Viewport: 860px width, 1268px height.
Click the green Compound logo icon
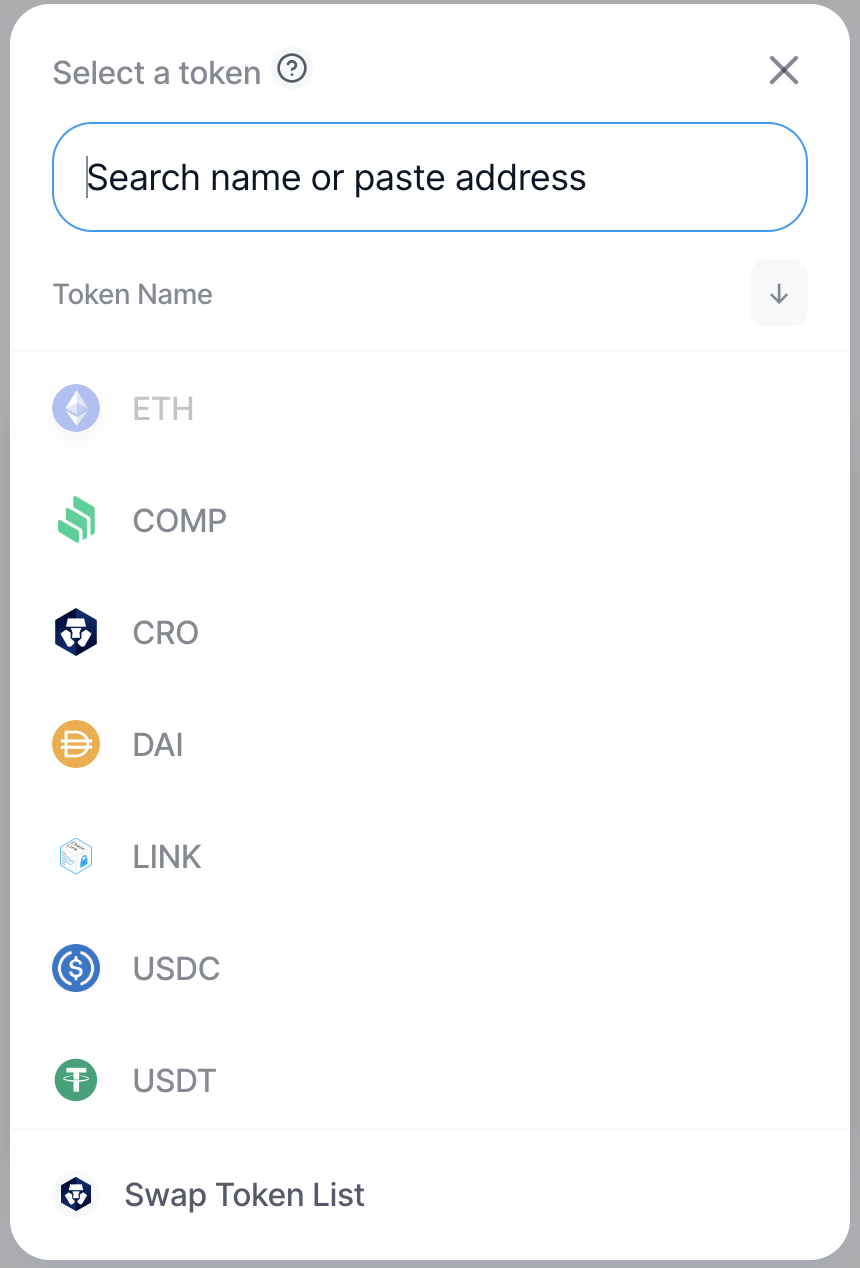pos(76,520)
